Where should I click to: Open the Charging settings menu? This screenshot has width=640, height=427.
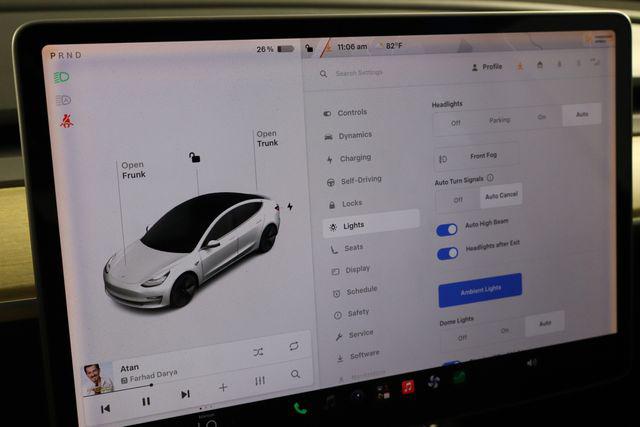pos(349,158)
